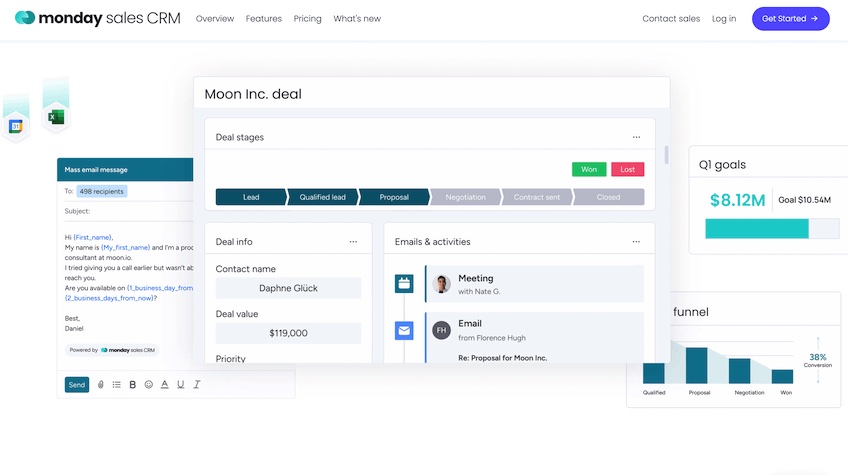Screen dimensions: 848x475
Task: Click the Proposal bar in funnel chart
Action: tap(697, 366)
